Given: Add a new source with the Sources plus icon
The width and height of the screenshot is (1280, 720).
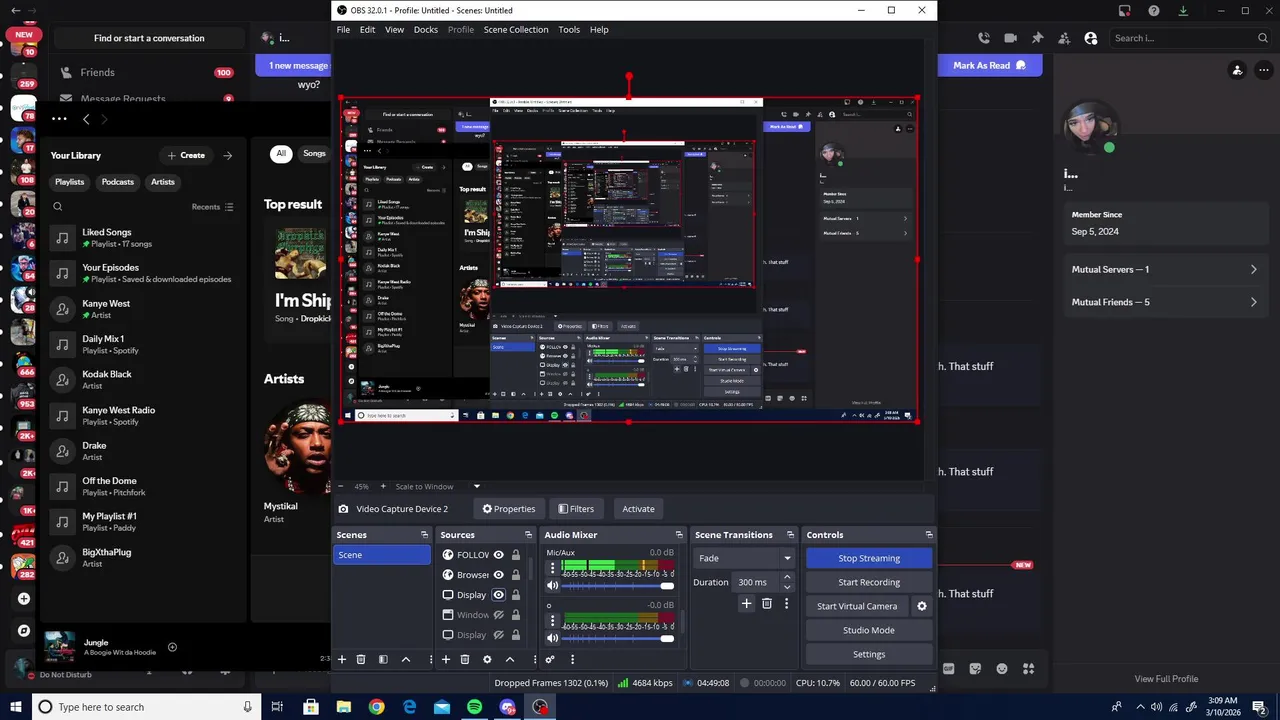Looking at the screenshot, I should point(446,660).
